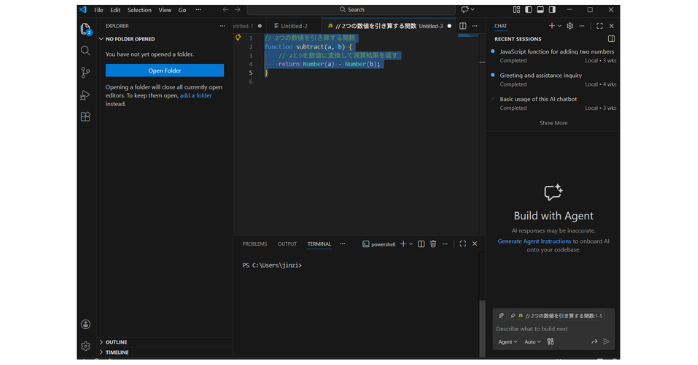
Task: Go back with the navigation arrow
Action: [x=225, y=9]
